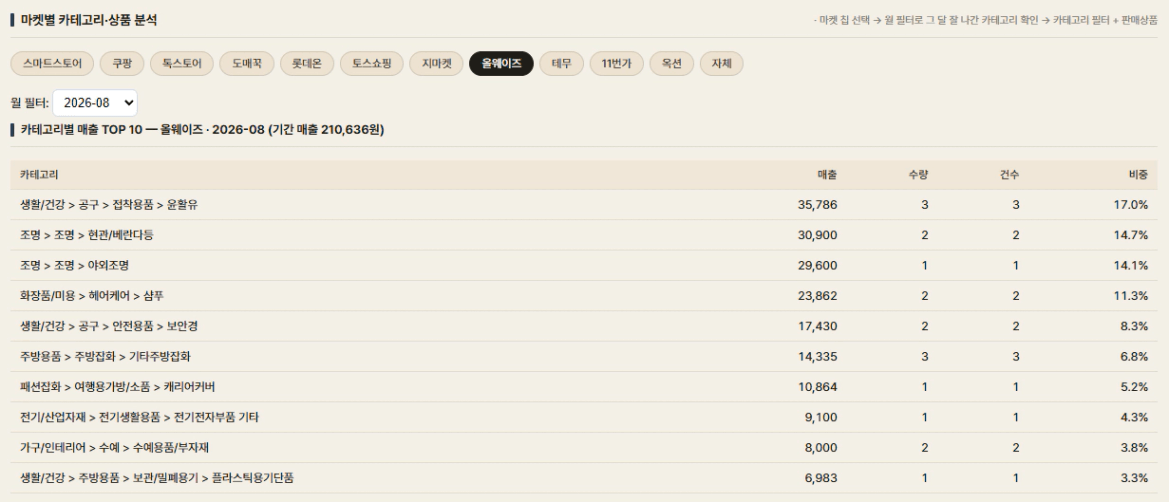1169x502 pixels.
Task: Select the 샴푸 category row
Action: point(584,295)
